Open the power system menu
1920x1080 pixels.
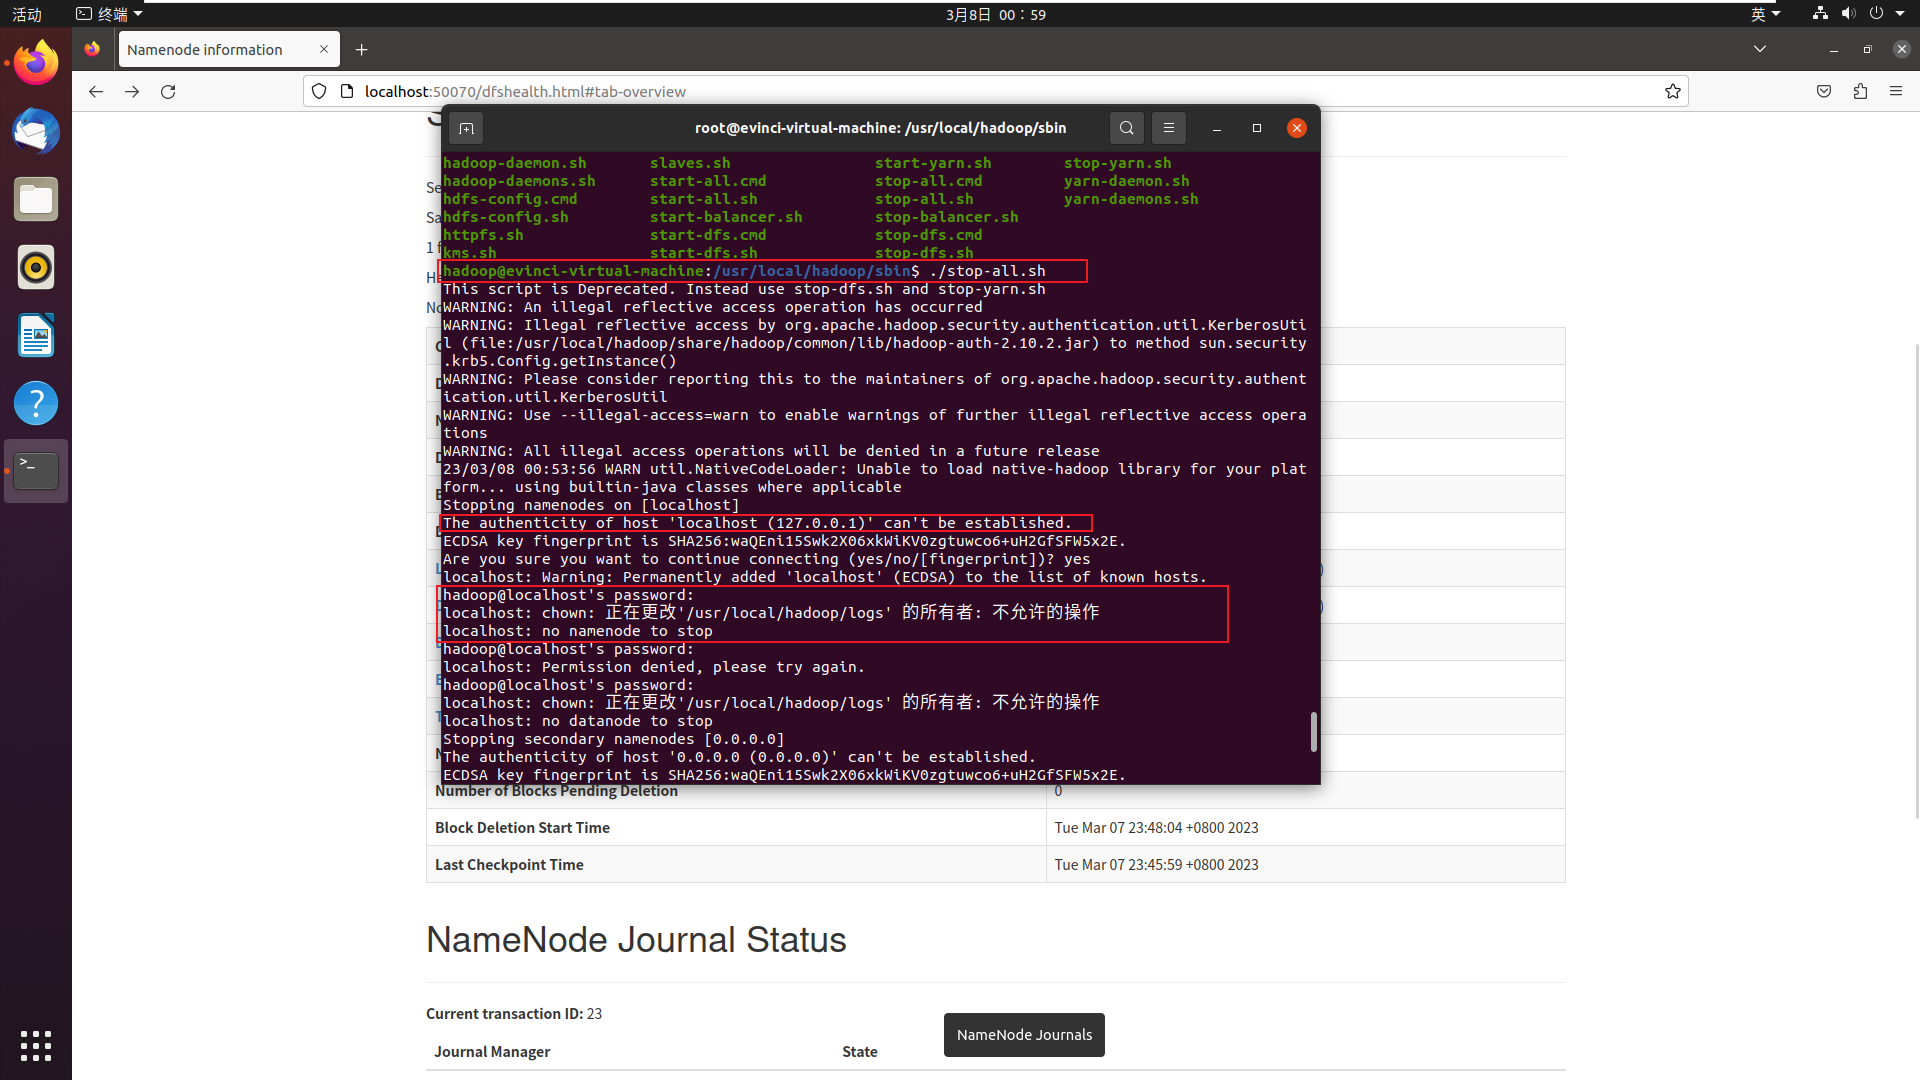[1876, 14]
